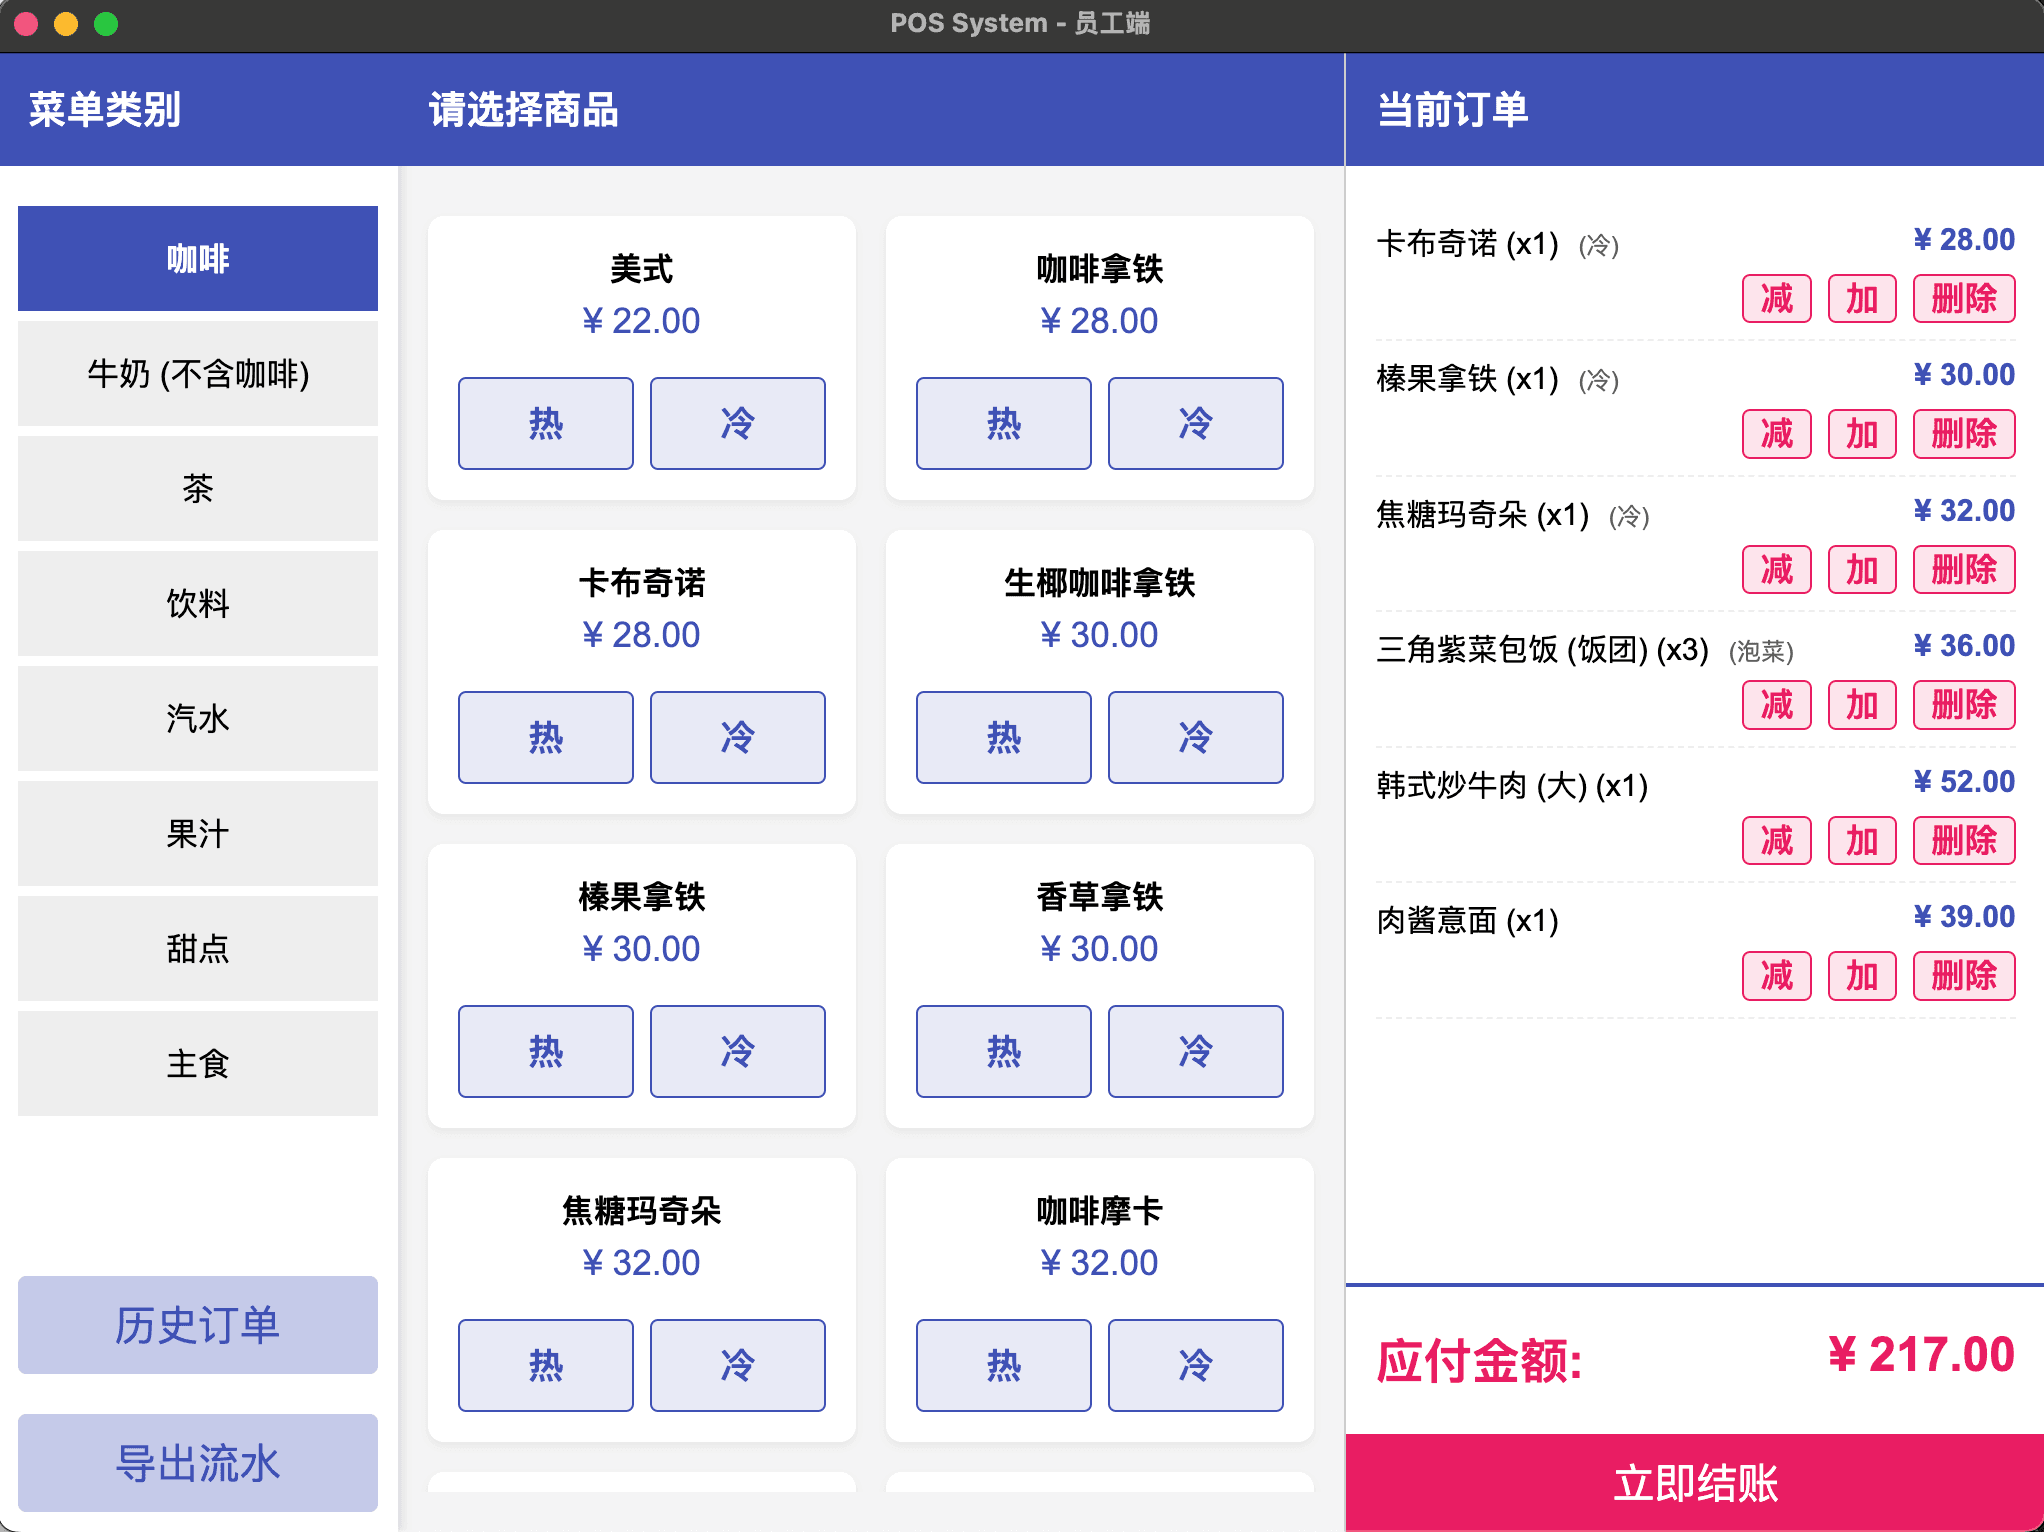Pick the 冷 option for 焦糖玛奇朵
2044x1532 pixels.
pyautogui.click(x=737, y=1365)
